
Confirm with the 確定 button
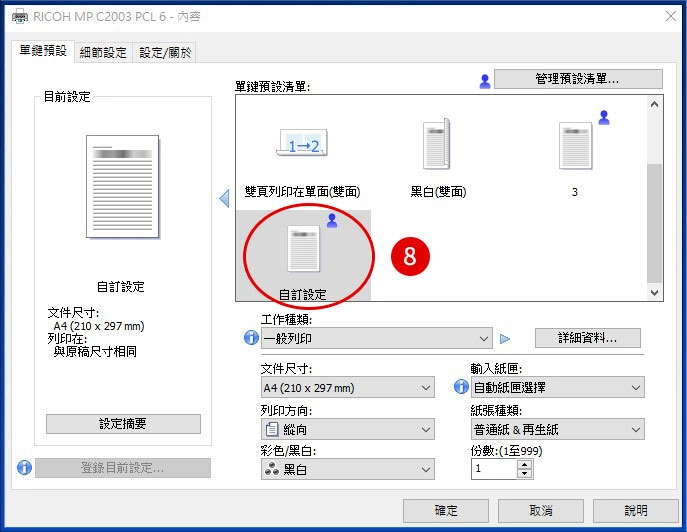(446, 511)
